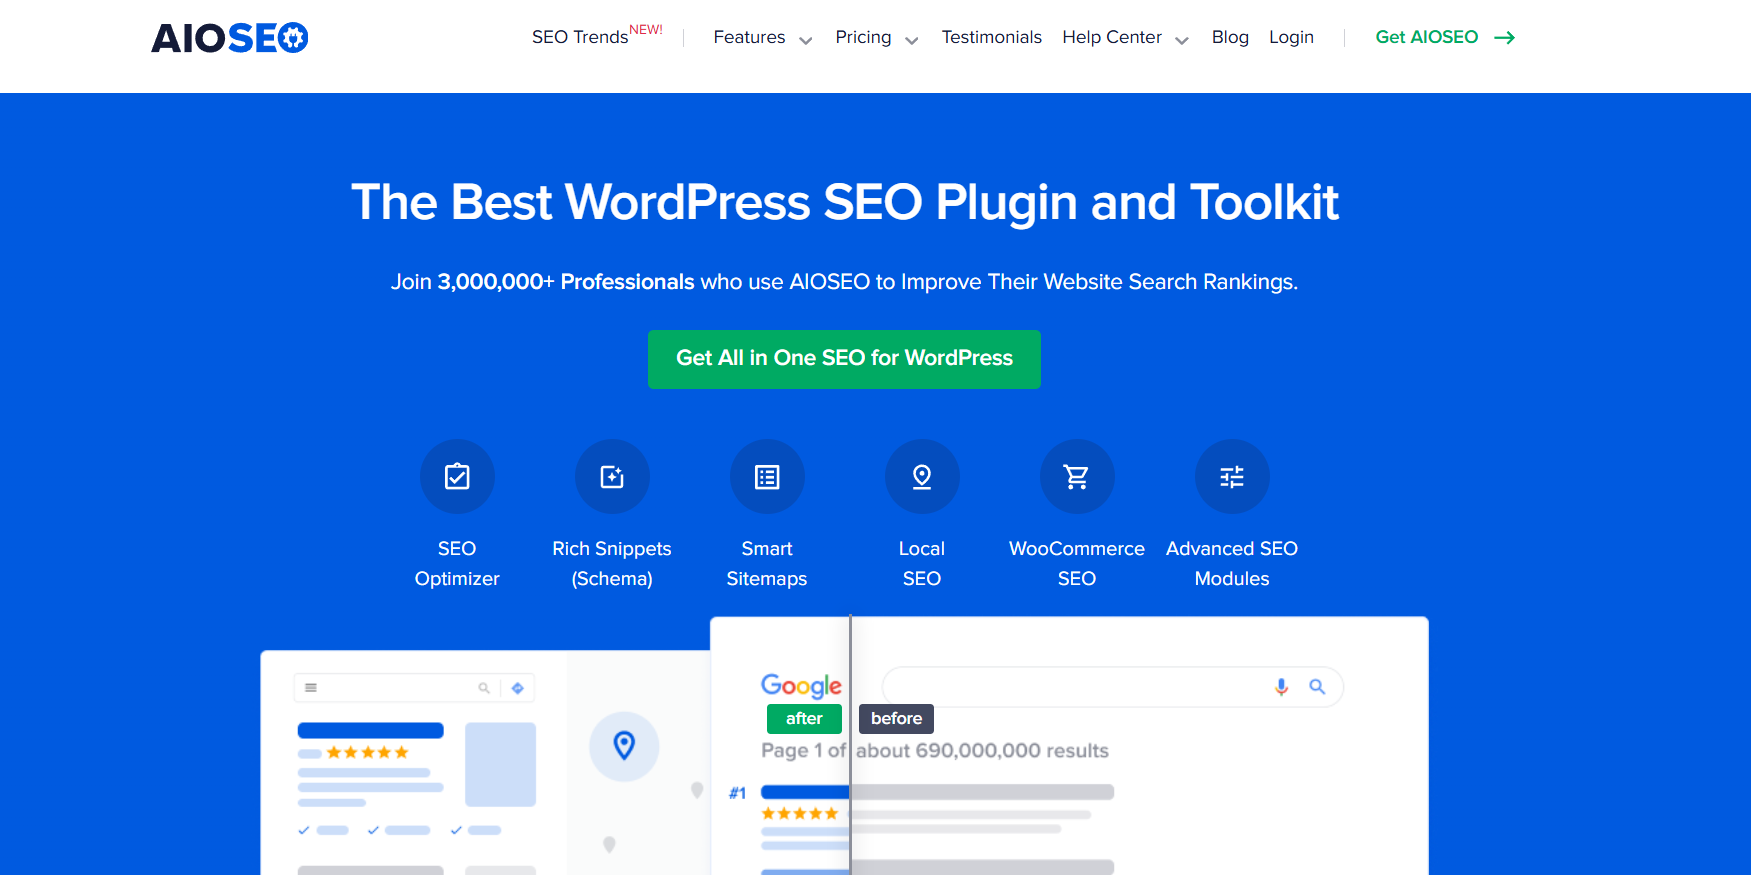Click inside the mock Google search field

(1070, 687)
